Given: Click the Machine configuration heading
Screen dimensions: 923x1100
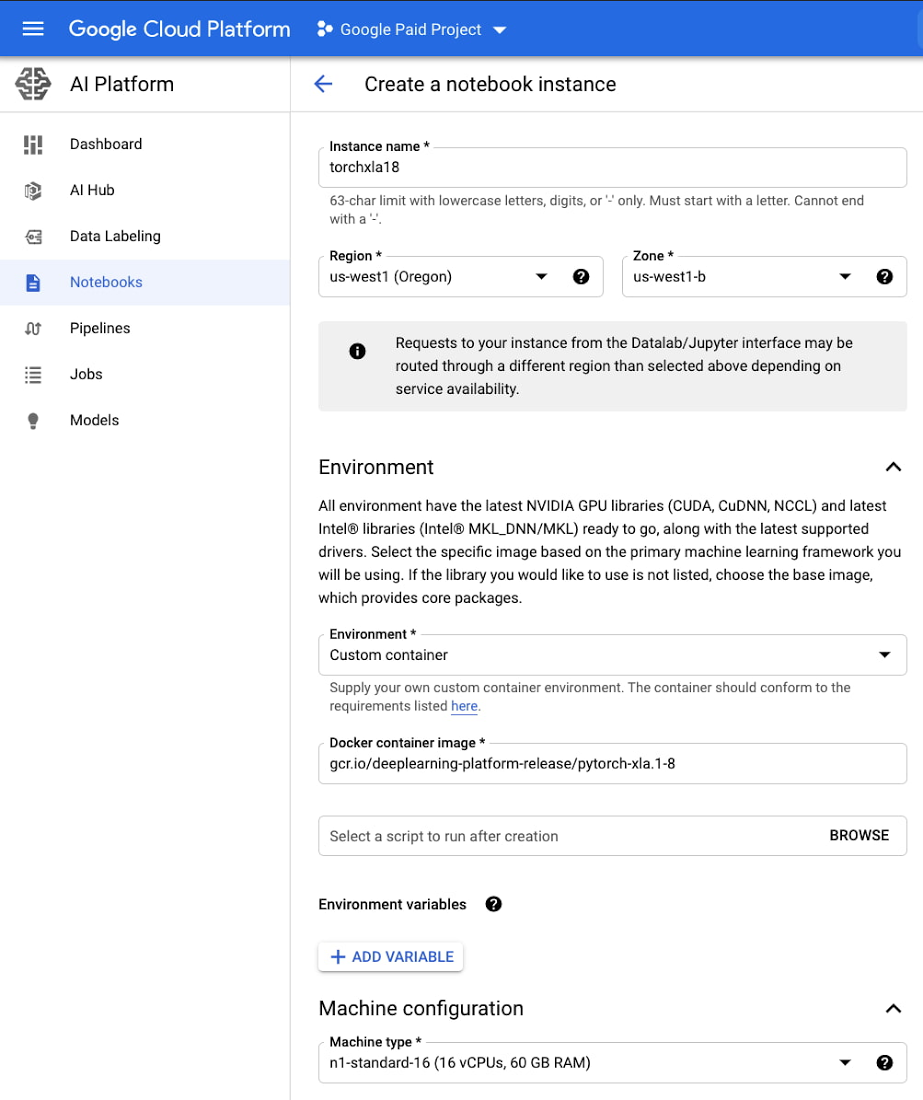Looking at the screenshot, I should [421, 1008].
